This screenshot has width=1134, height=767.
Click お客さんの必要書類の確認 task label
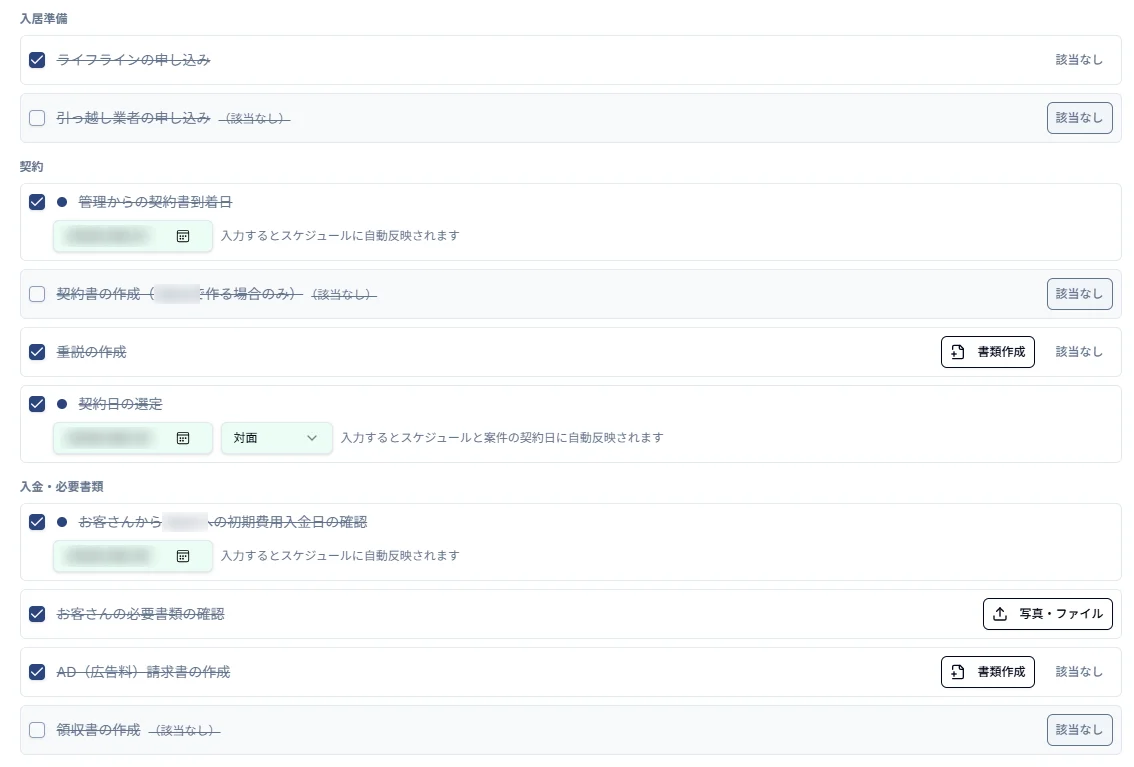pos(140,614)
